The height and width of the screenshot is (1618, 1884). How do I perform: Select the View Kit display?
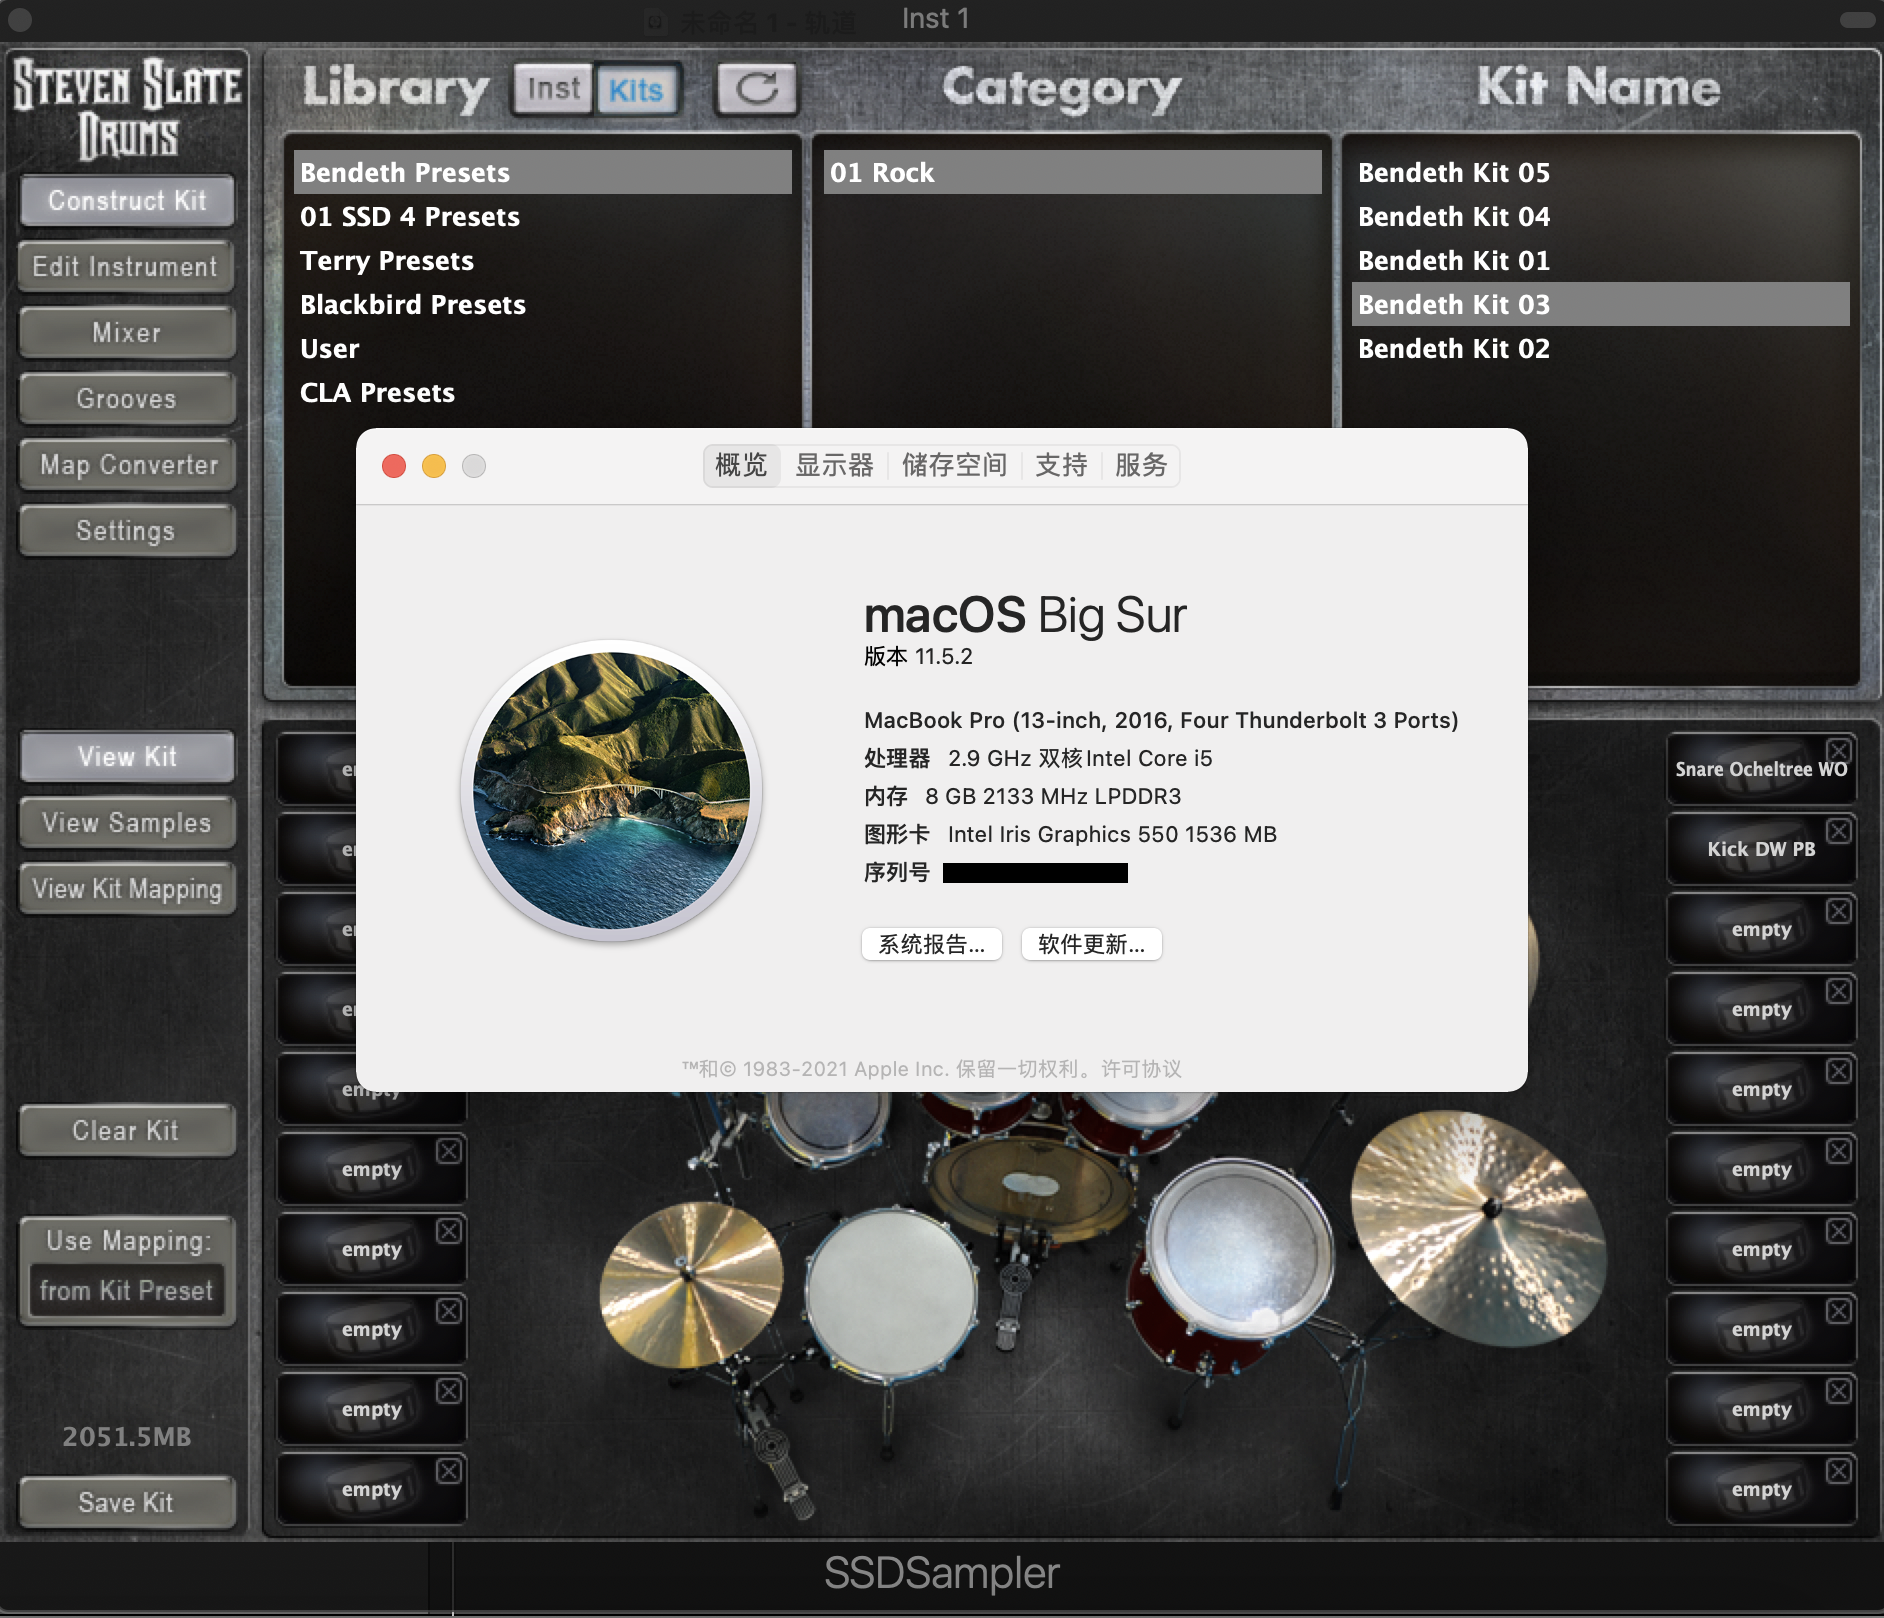point(127,757)
